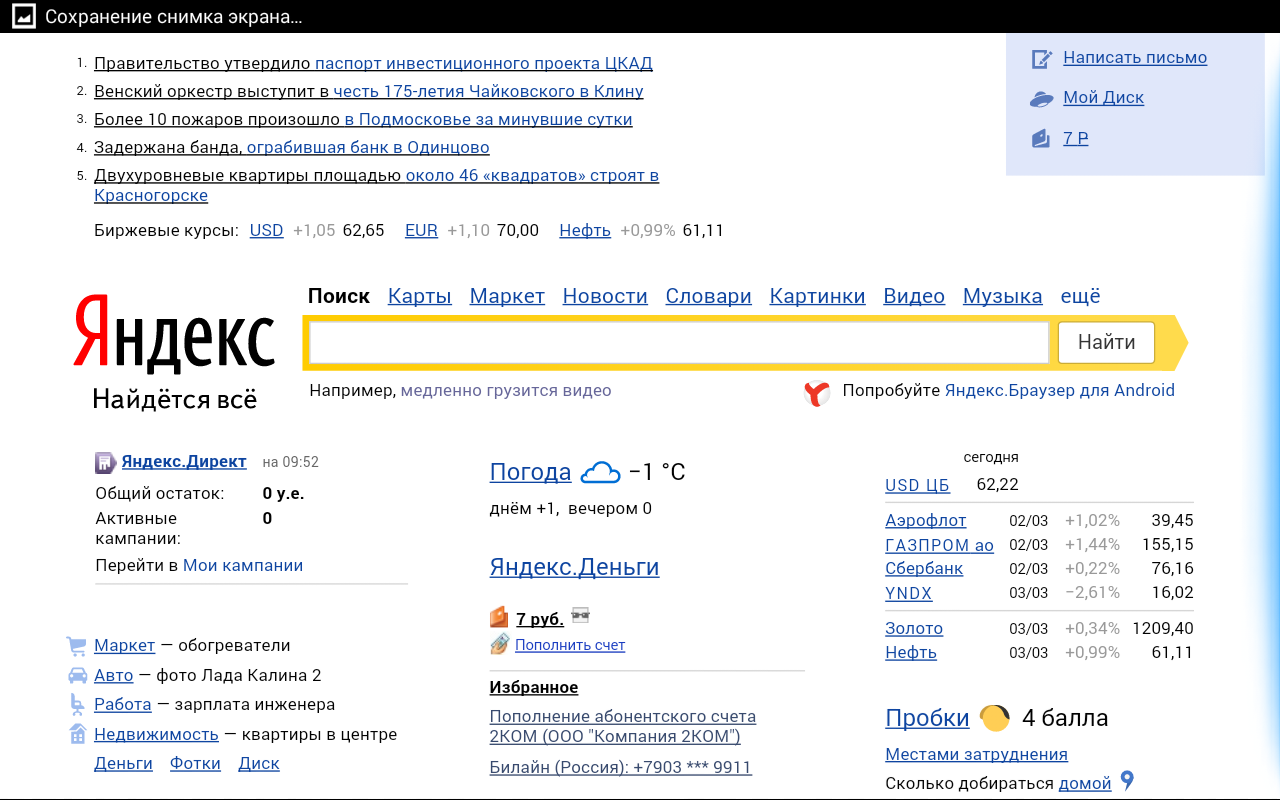This screenshot has width=1280, height=800.
Task: Expand the ещё services menu
Action: [1080, 296]
